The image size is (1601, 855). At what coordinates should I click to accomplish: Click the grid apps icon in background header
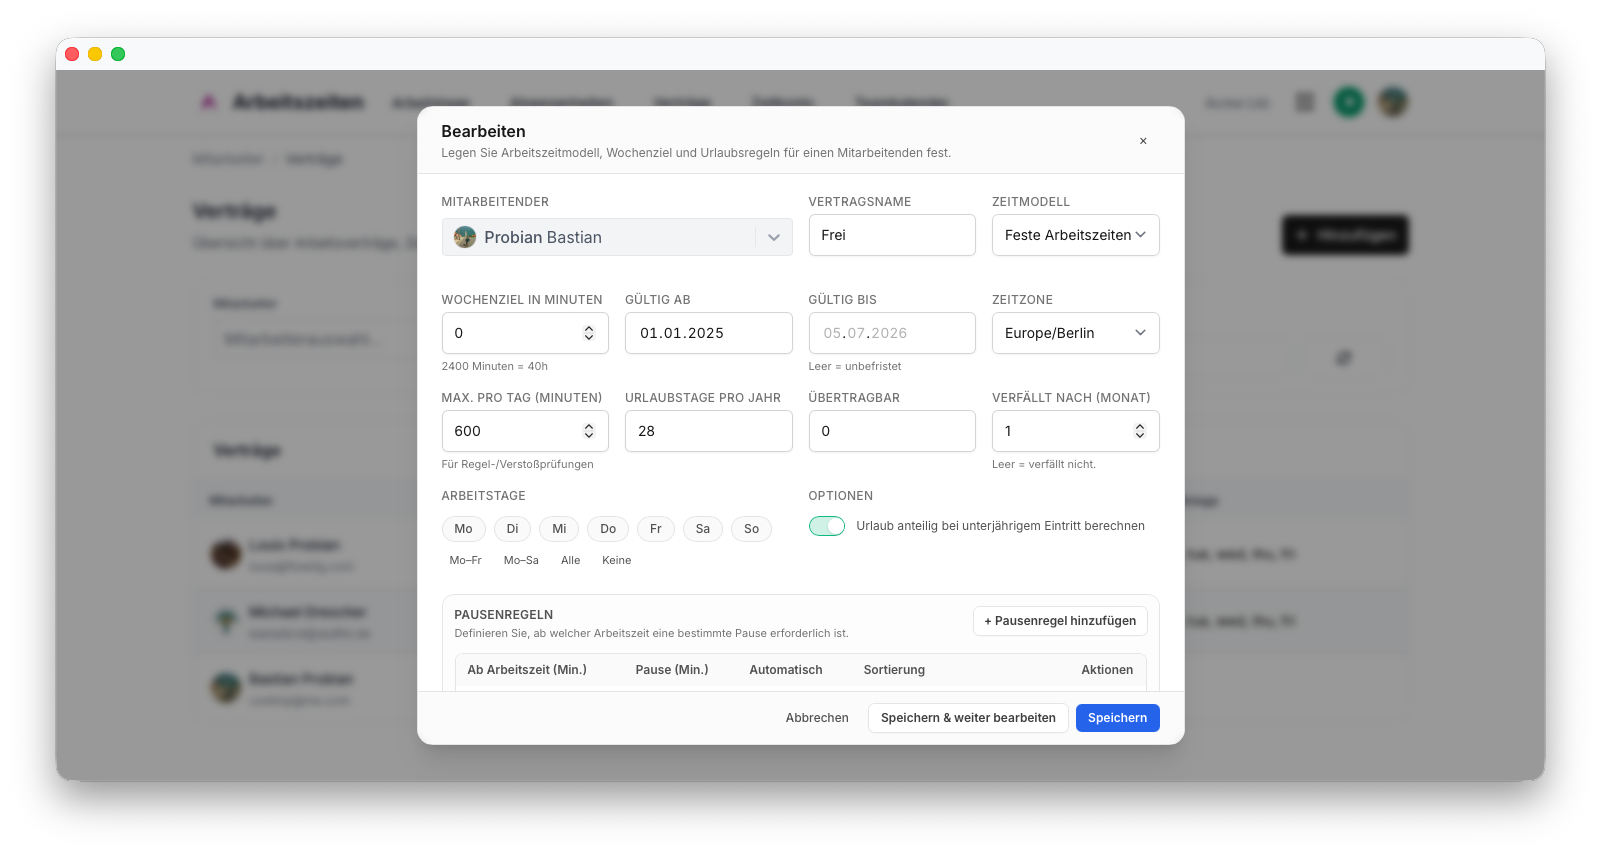pyautogui.click(x=1305, y=102)
